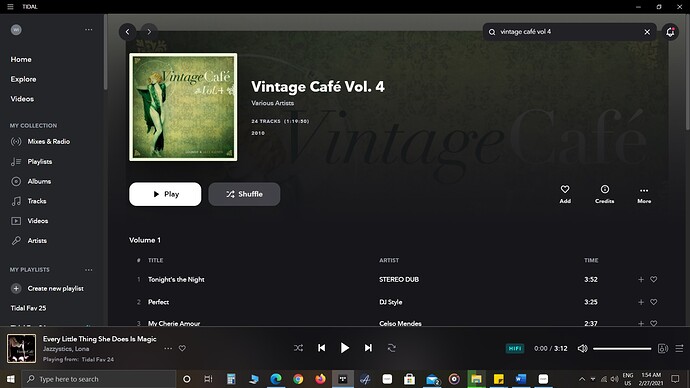
Task: Open artist STEREO DUB
Action: coord(399,279)
